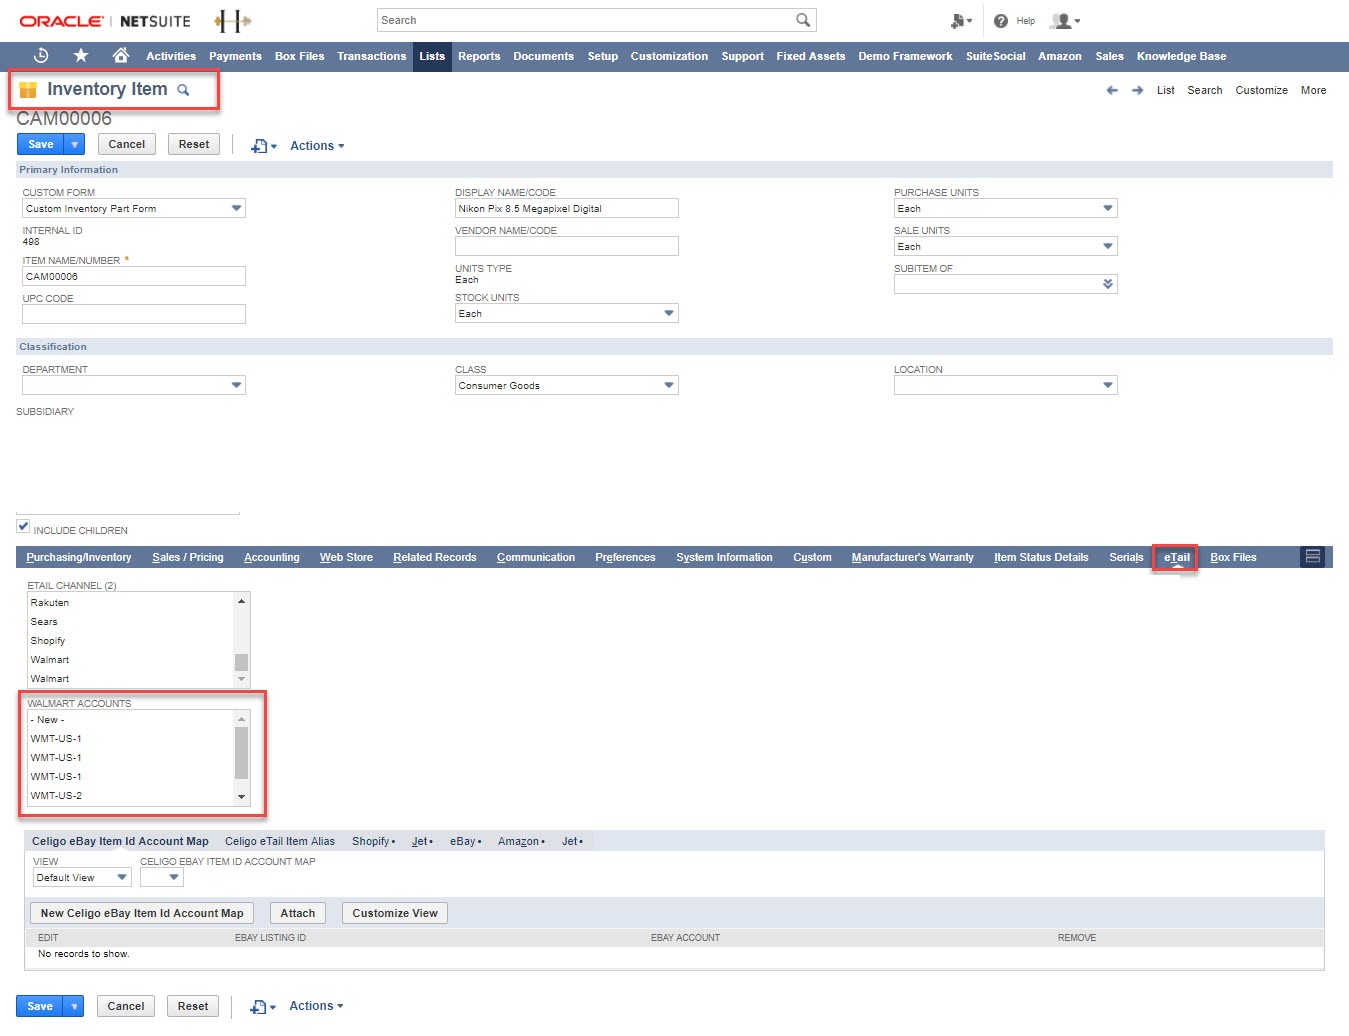The height and width of the screenshot is (1036, 1349).
Task: Click the Vendor Name/Code field
Action: pyautogui.click(x=567, y=246)
